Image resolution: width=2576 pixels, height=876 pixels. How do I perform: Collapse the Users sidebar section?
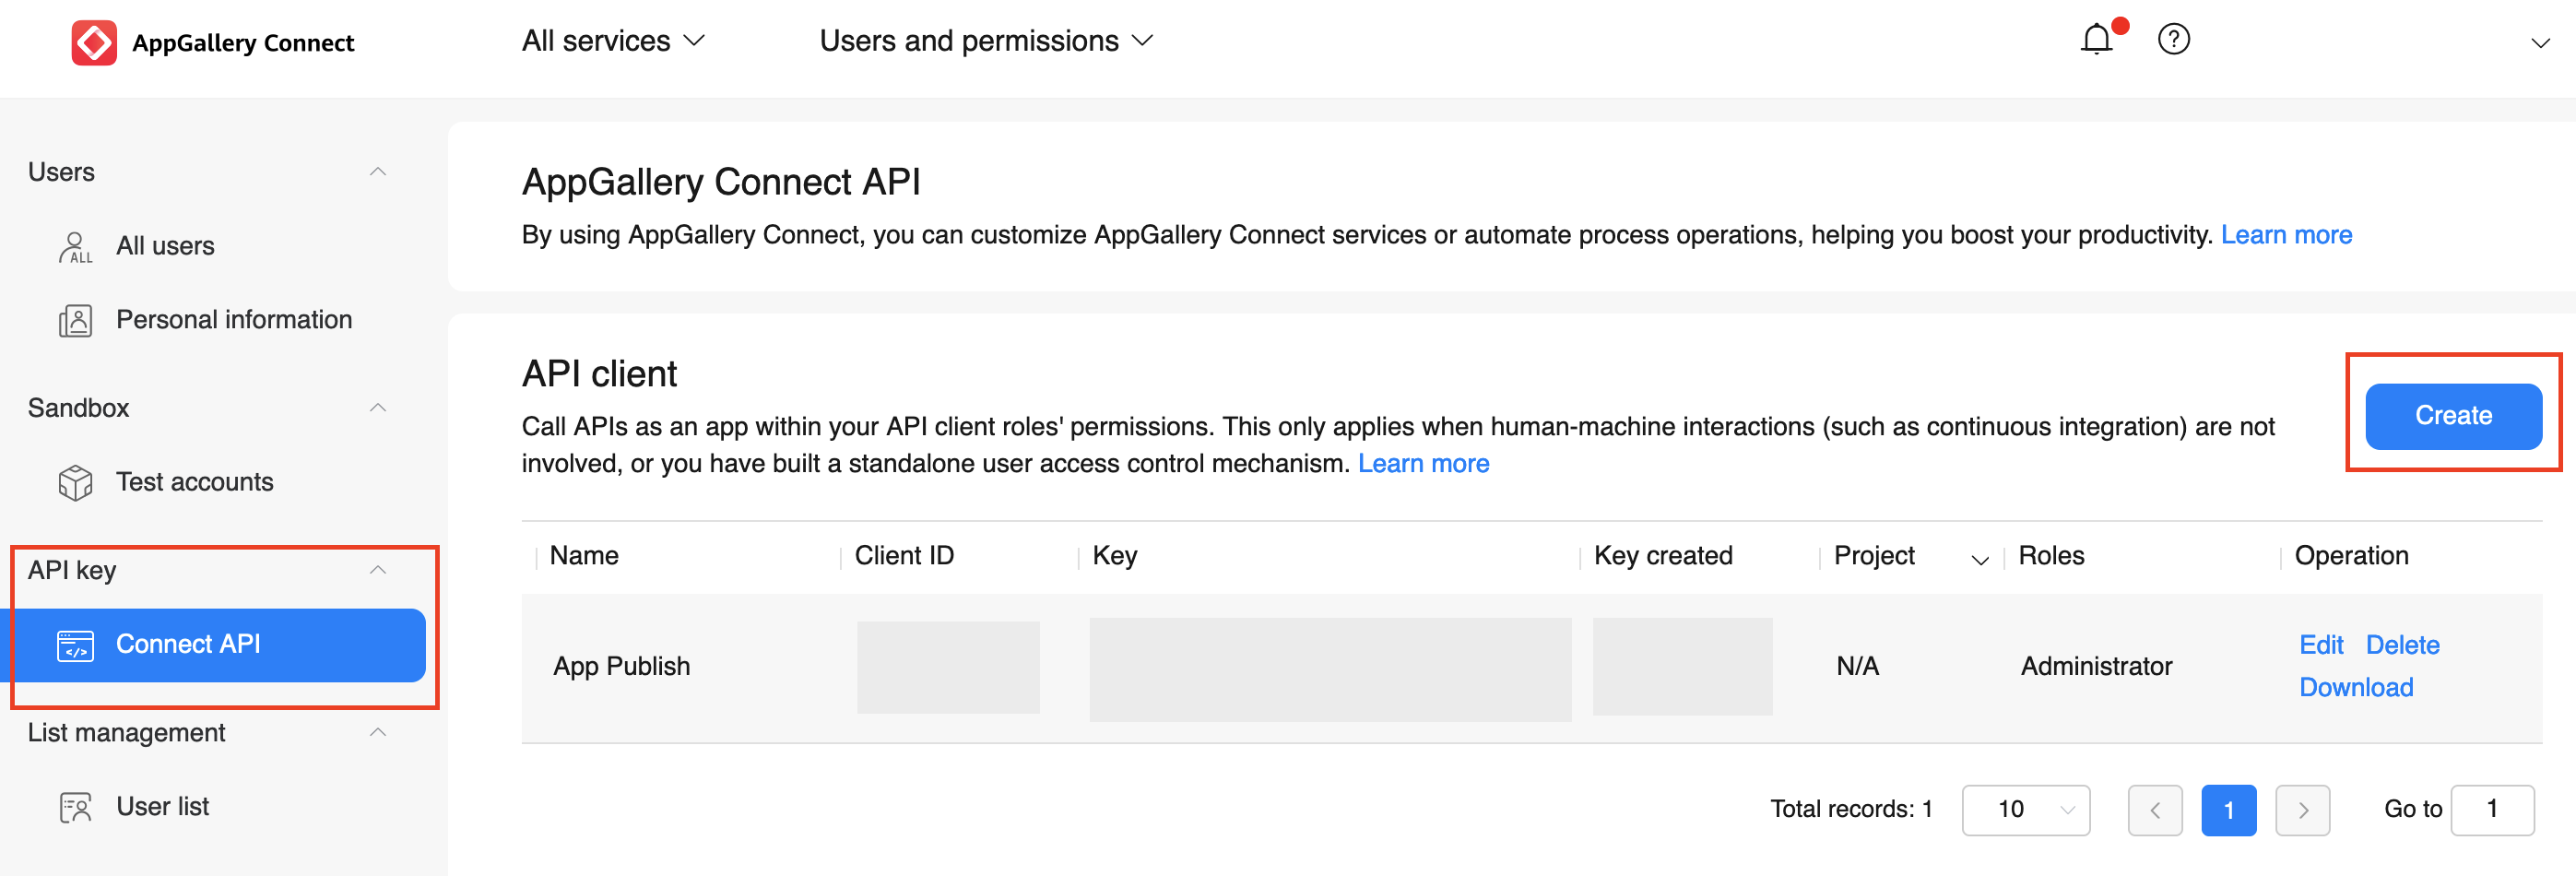tap(377, 172)
